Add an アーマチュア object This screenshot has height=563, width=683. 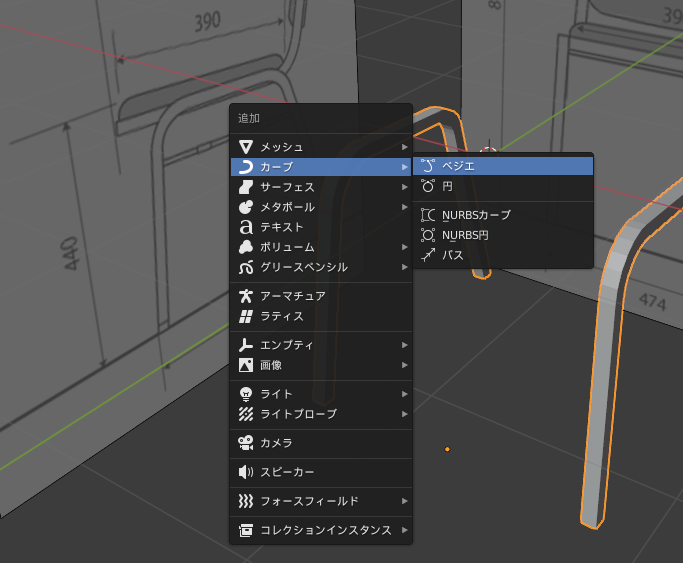click(321, 296)
